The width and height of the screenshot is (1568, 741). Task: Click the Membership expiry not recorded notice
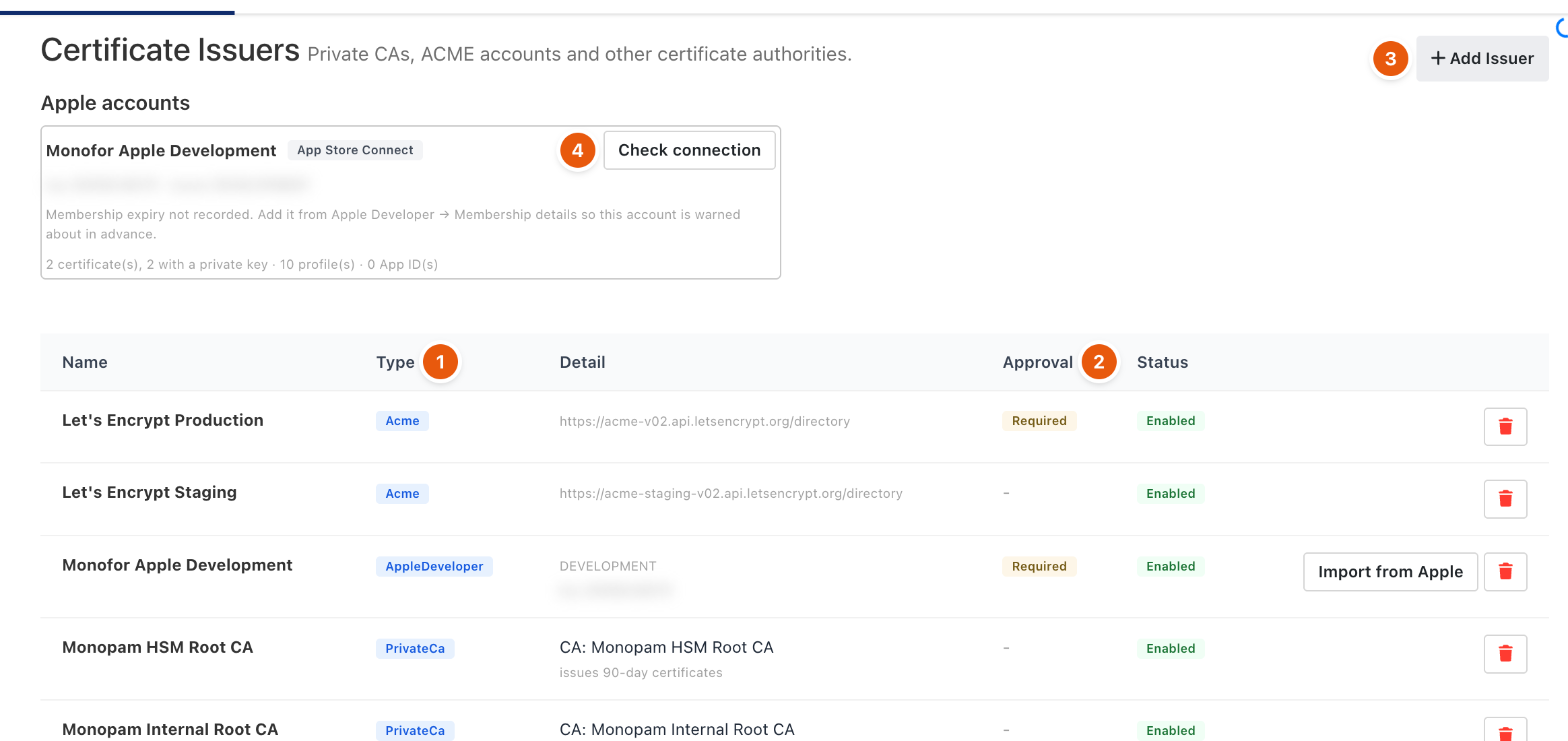click(393, 224)
